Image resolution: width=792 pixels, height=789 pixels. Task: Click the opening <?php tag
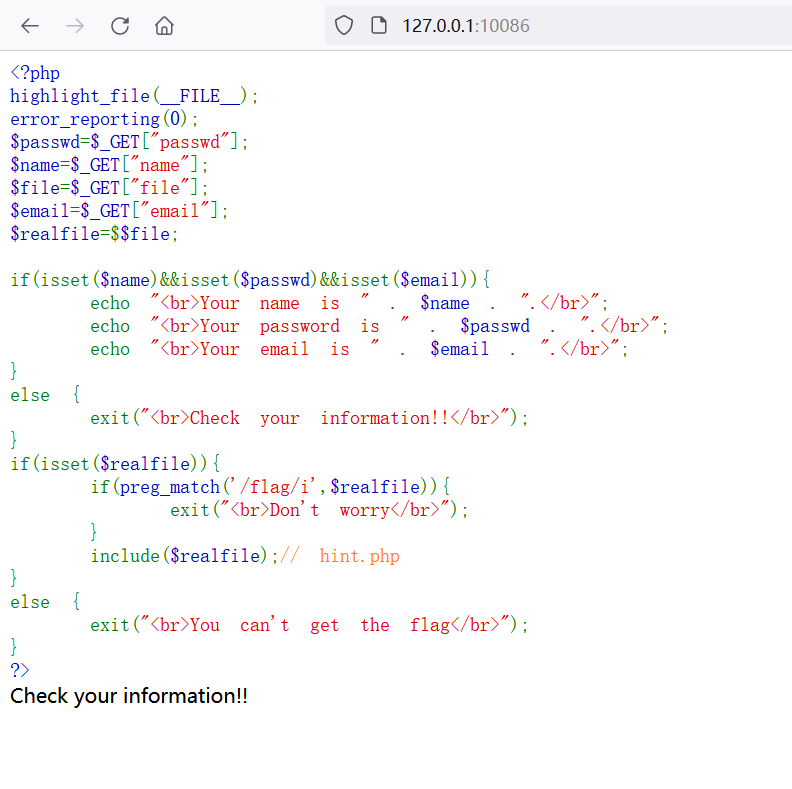(35, 73)
